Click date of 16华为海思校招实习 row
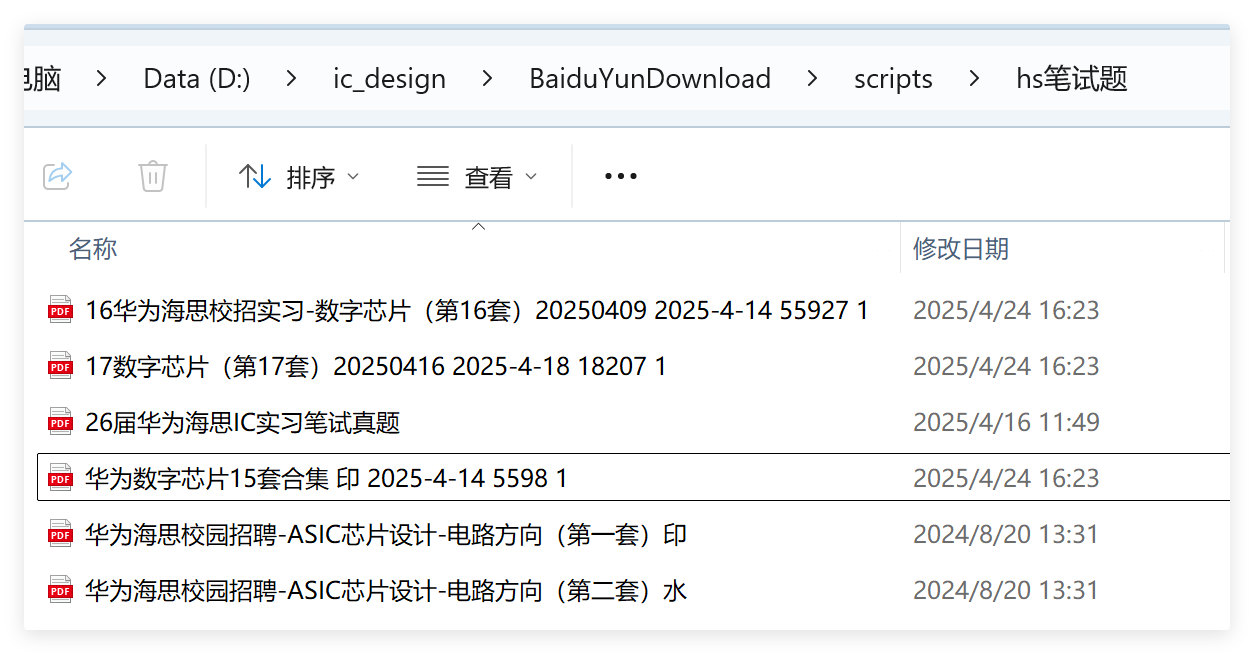Viewport: 1254px width, 654px height. (1006, 310)
